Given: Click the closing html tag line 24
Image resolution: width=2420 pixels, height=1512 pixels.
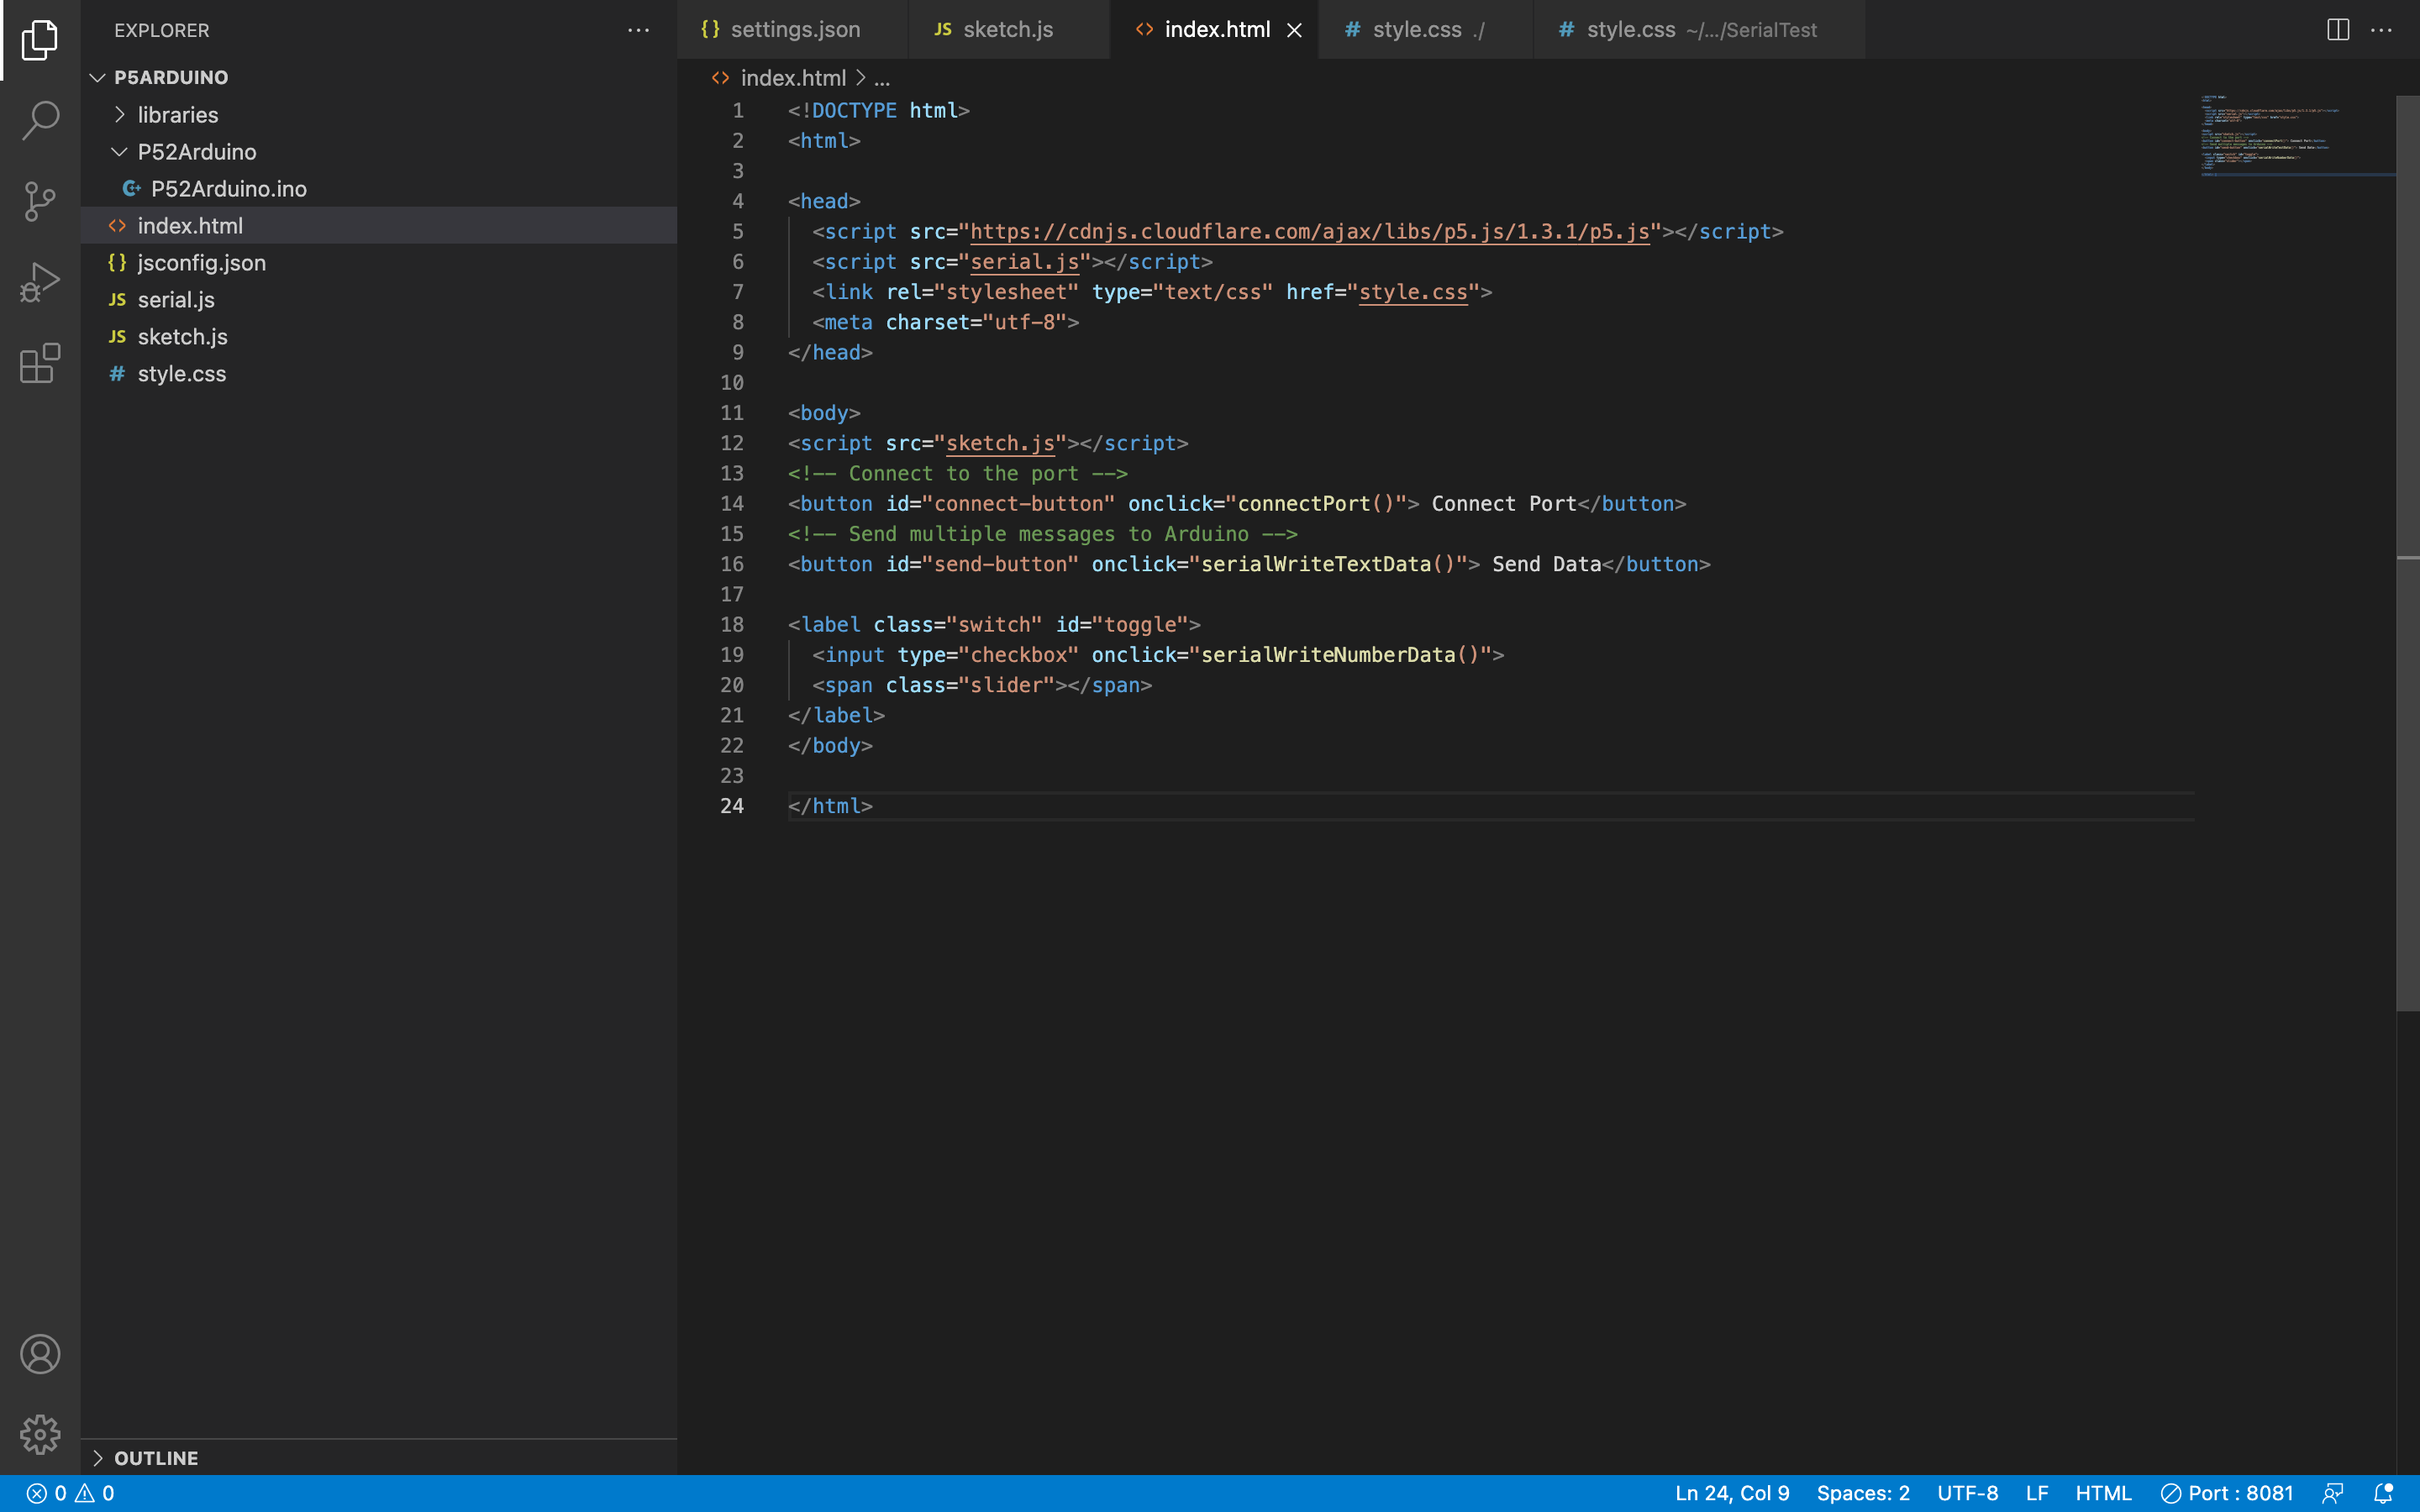Looking at the screenshot, I should click(x=830, y=805).
